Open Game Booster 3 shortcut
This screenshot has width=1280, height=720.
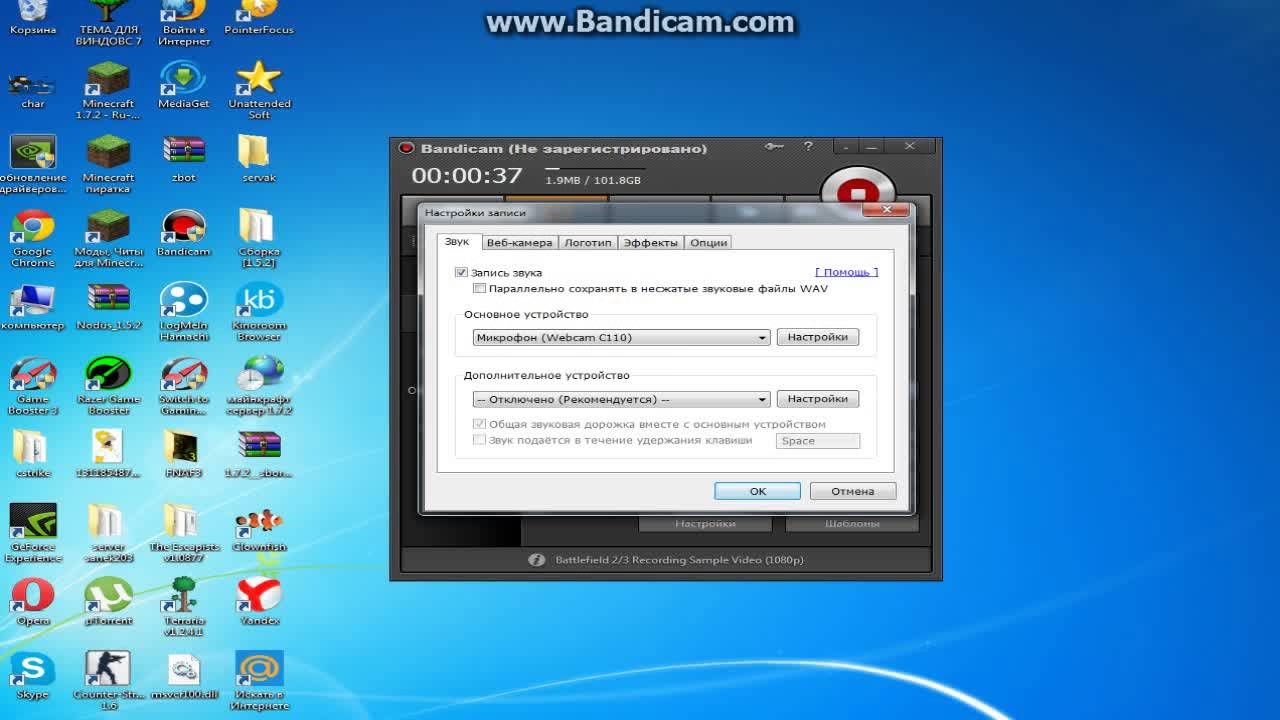[x=33, y=387]
